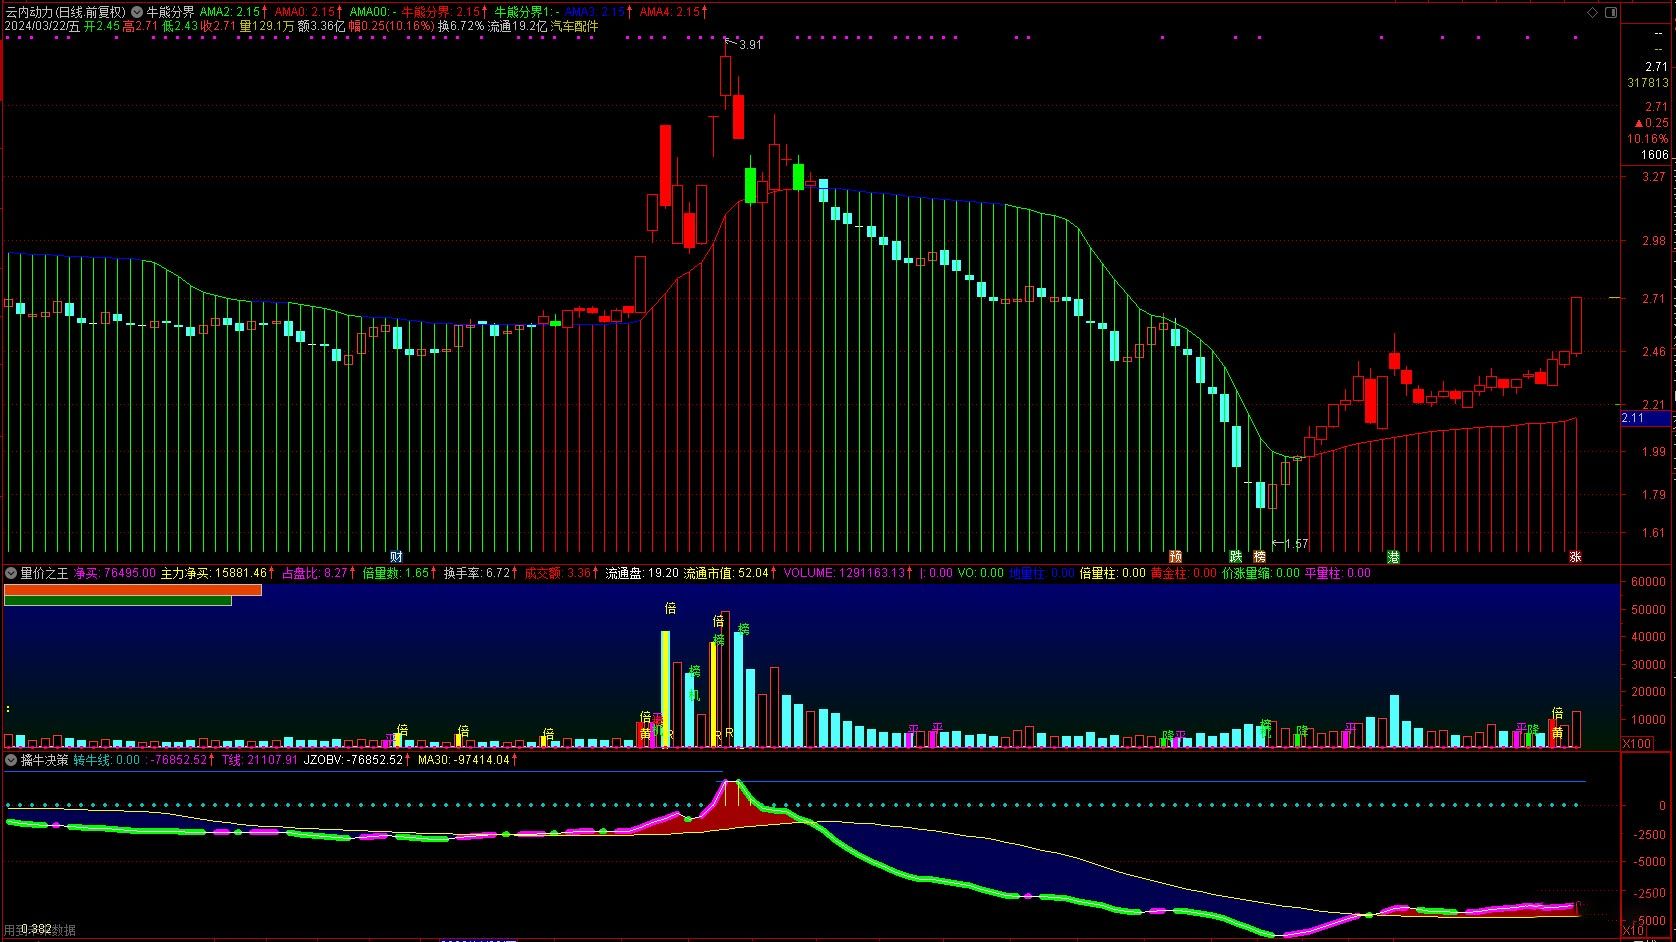Click the green bar below the orange bar
The width and height of the screenshot is (1676, 942).
pos(118,601)
